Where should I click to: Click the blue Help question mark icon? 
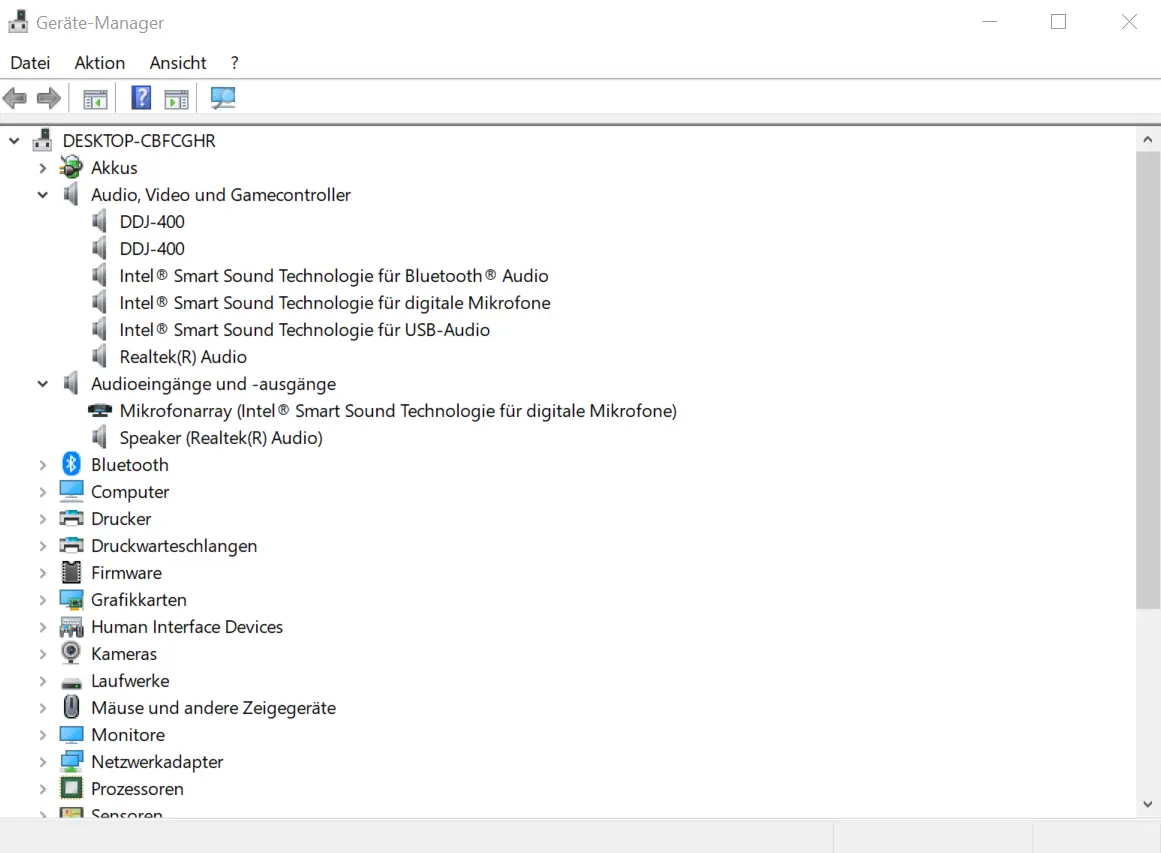[x=141, y=98]
